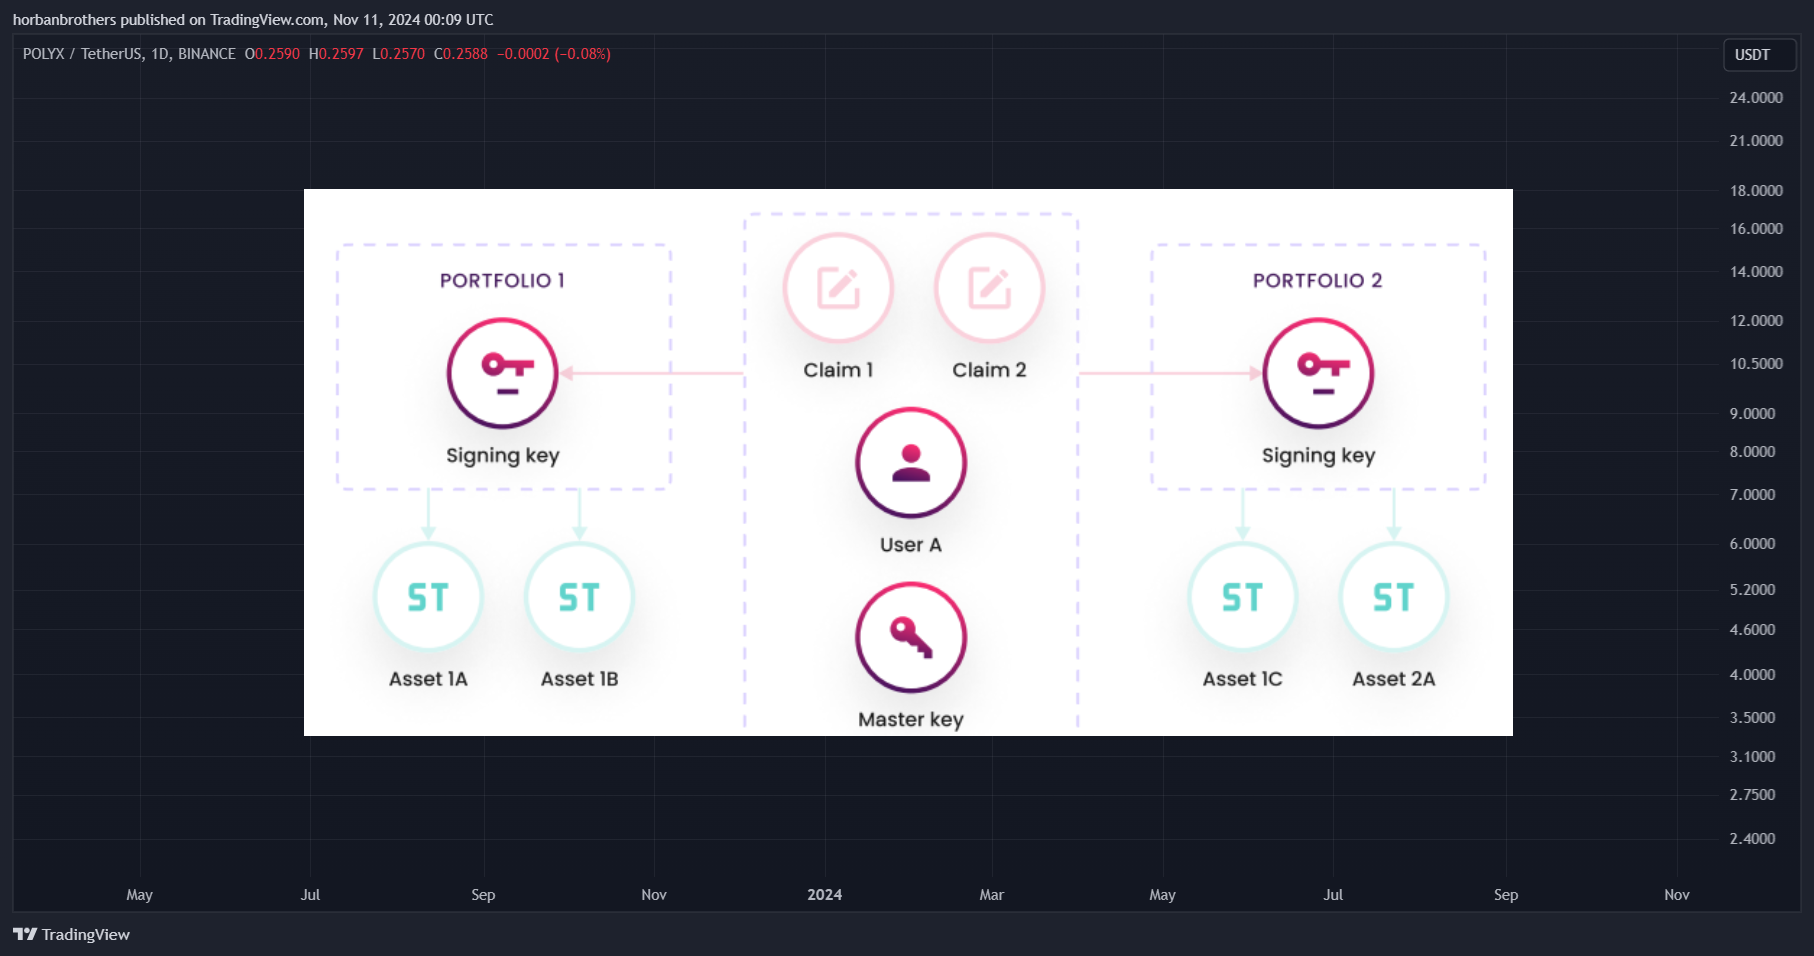This screenshot has width=1814, height=956.
Task: Click the open price O0.2590
Action: (272, 54)
